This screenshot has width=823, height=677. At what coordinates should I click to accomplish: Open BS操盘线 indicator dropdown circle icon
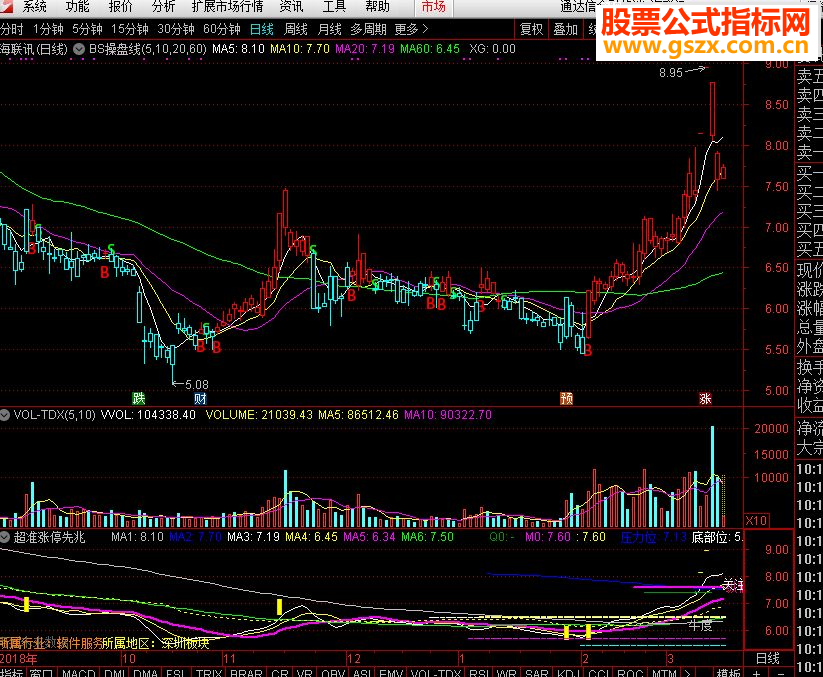(x=79, y=49)
